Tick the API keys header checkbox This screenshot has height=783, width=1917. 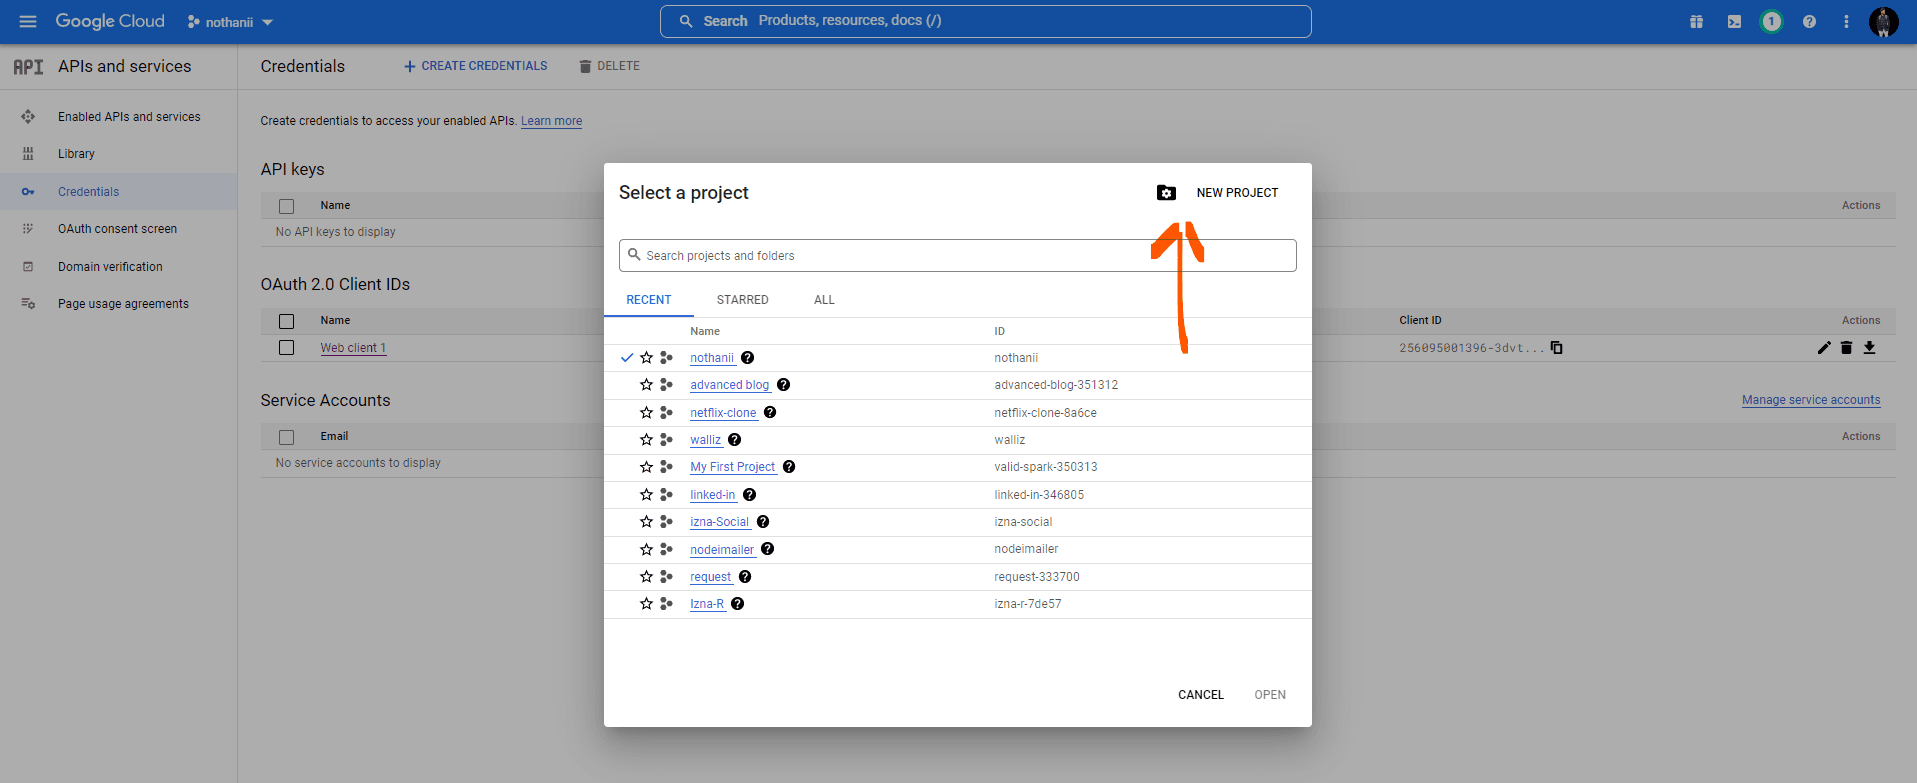click(x=286, y=206)
